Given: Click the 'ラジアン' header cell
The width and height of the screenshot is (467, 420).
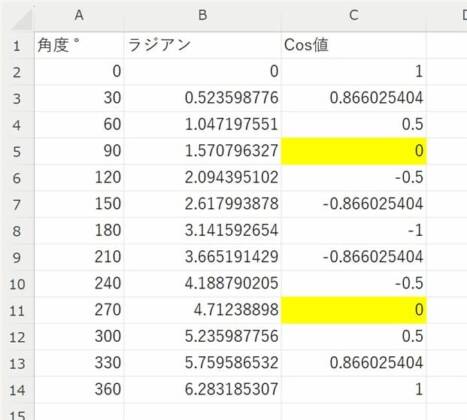Looking at the screenshot, I should [x=202, y=45].
